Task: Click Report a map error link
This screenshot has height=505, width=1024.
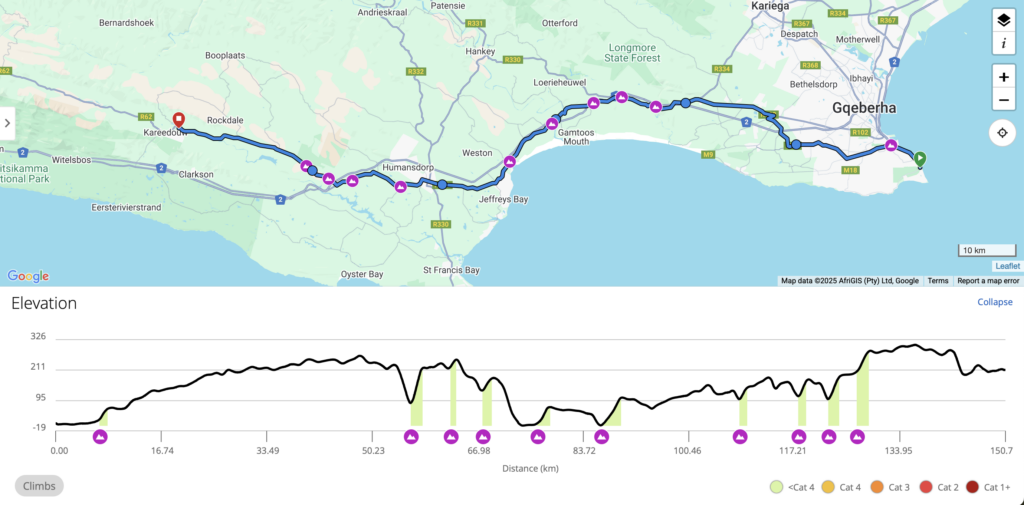Action: [988, 281]
